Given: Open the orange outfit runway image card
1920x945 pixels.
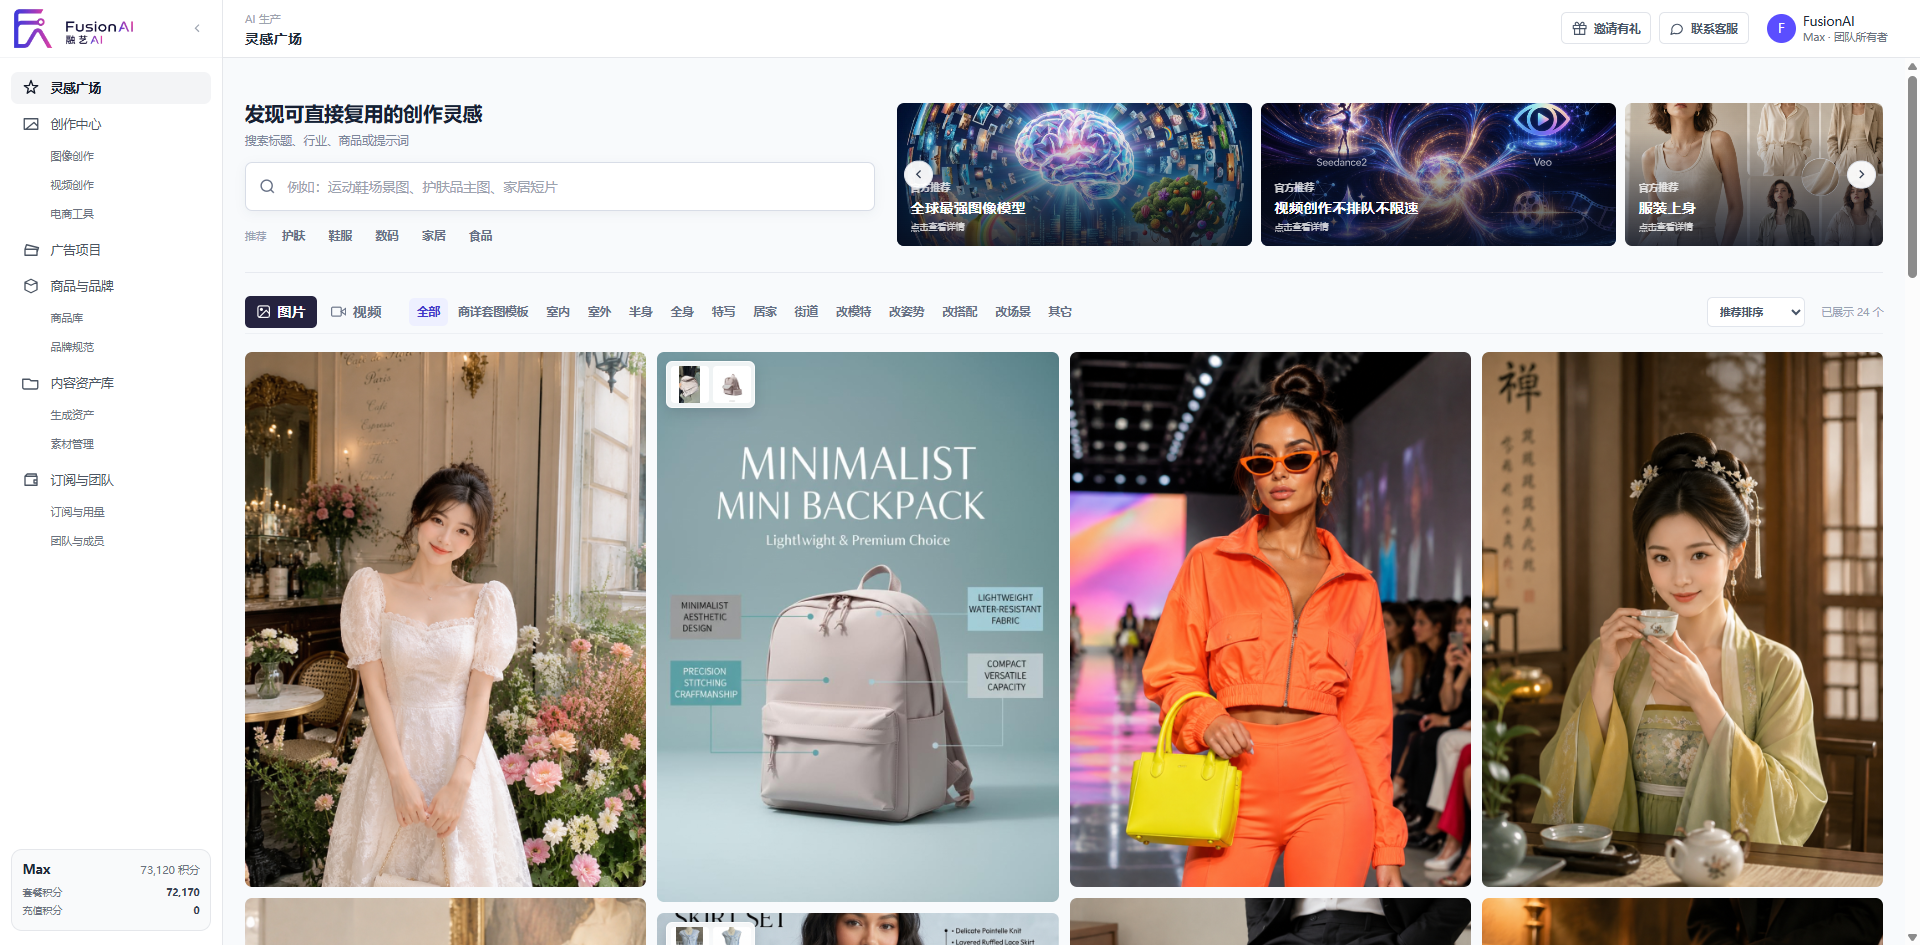Looking at the screenshot, I should (1270, 619).
